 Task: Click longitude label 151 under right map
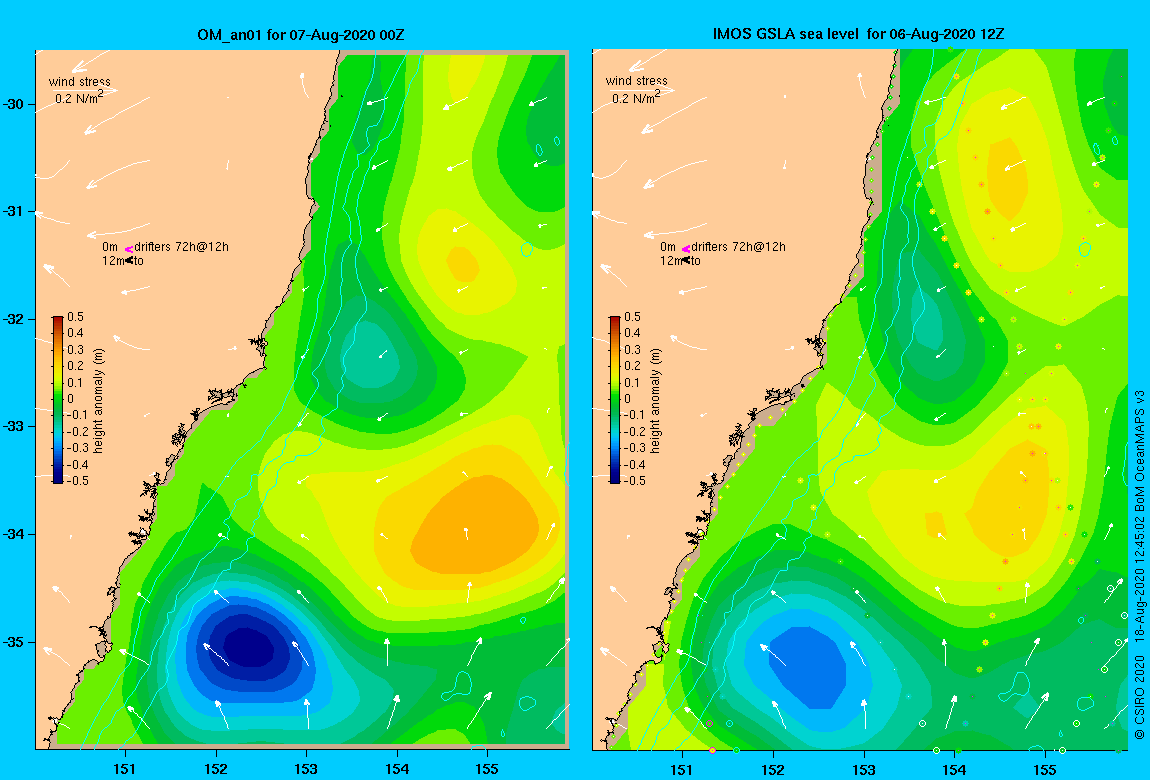pyautogui.click(x=682, y=770)
